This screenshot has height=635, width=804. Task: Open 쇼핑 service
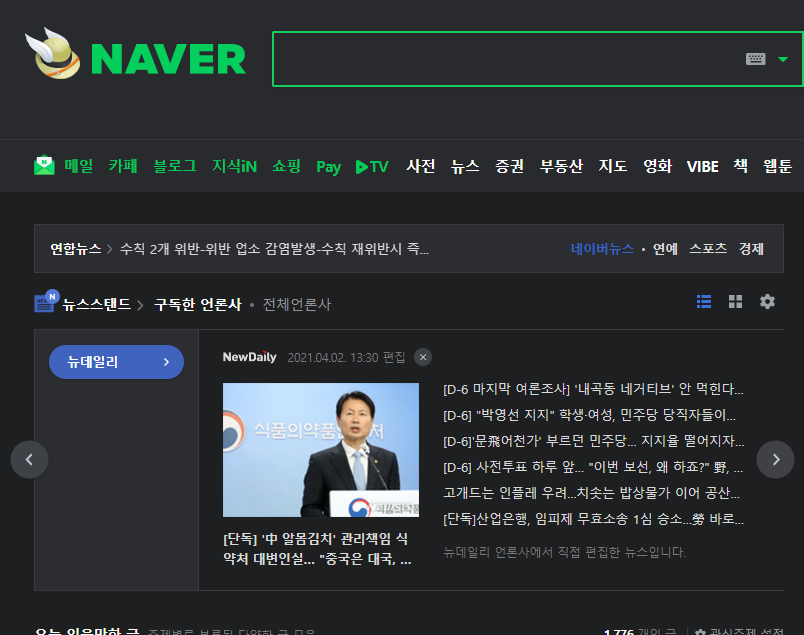287,166
